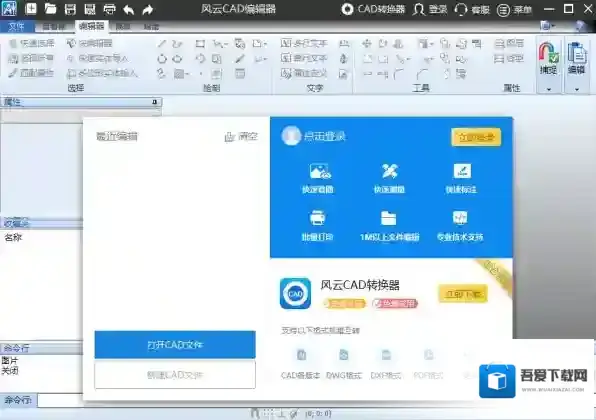Switch to the 查看器 ribbon tab
This screenshot has height=420, width=596.
(54, 27)
